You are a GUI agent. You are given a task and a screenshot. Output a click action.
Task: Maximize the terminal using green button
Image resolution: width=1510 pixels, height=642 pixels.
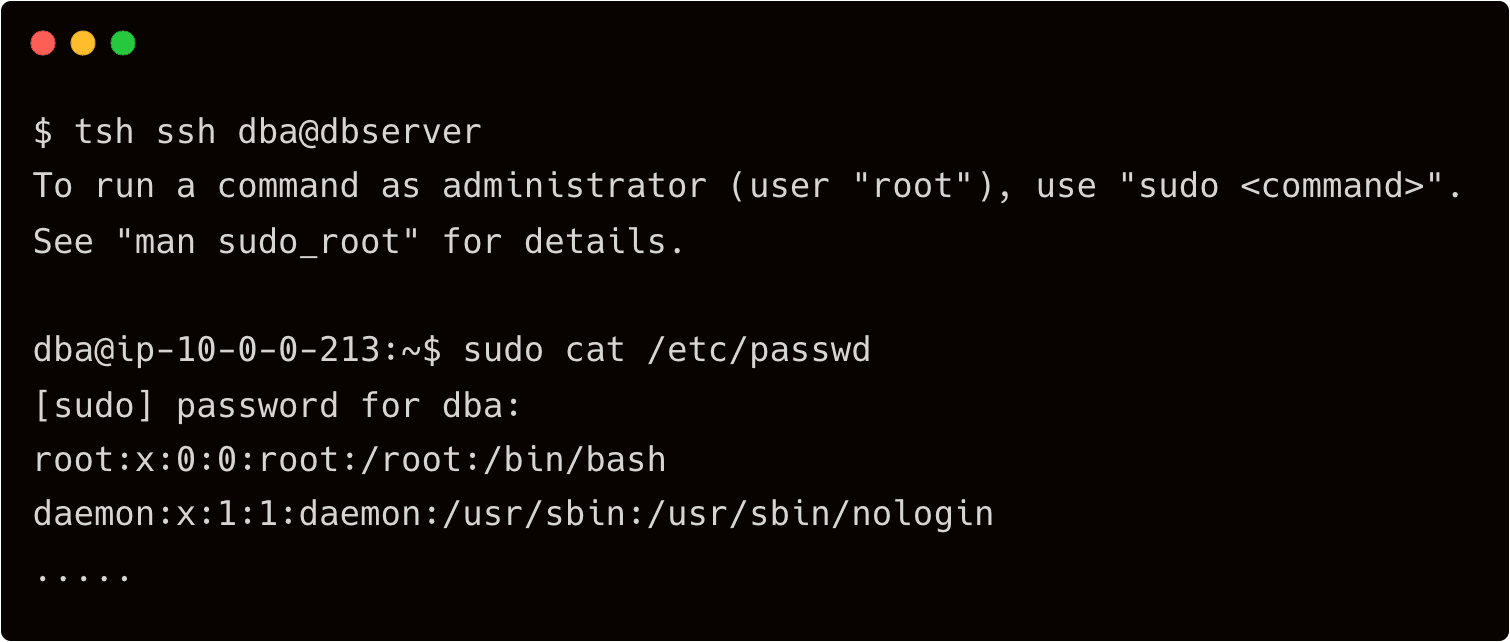tap(123, 44)
